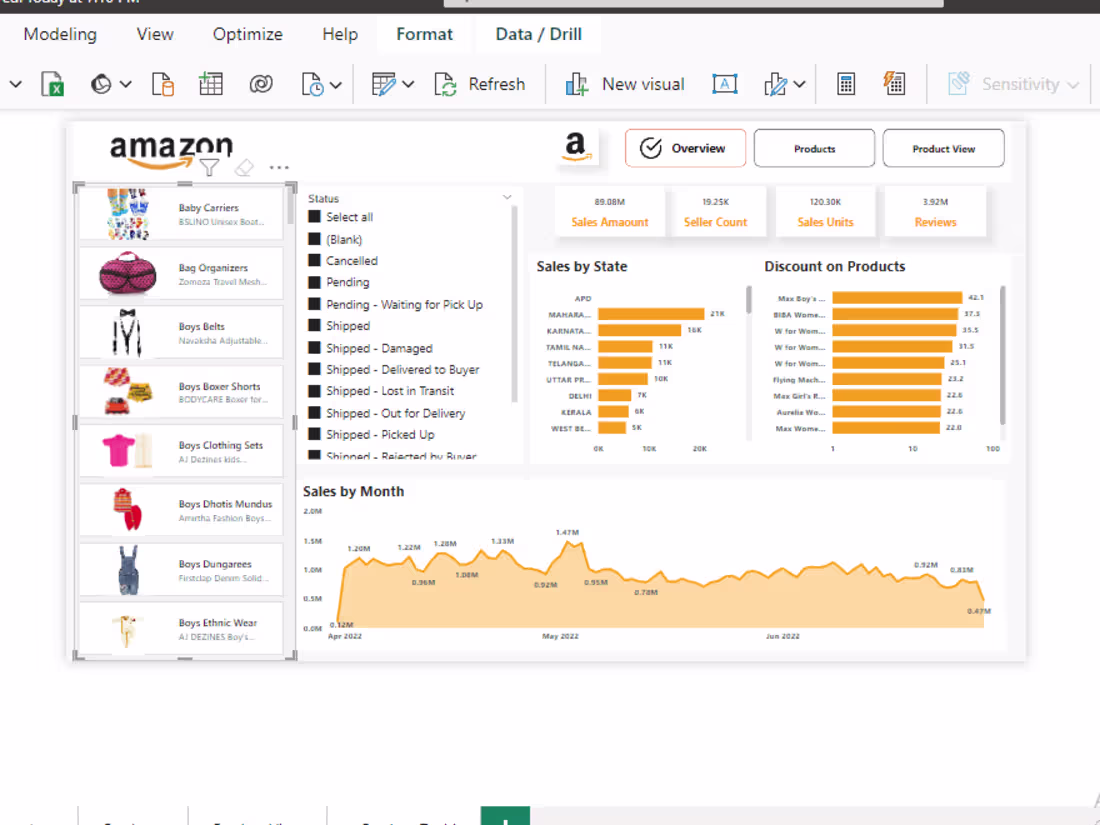Select the New visual icon

576,84
